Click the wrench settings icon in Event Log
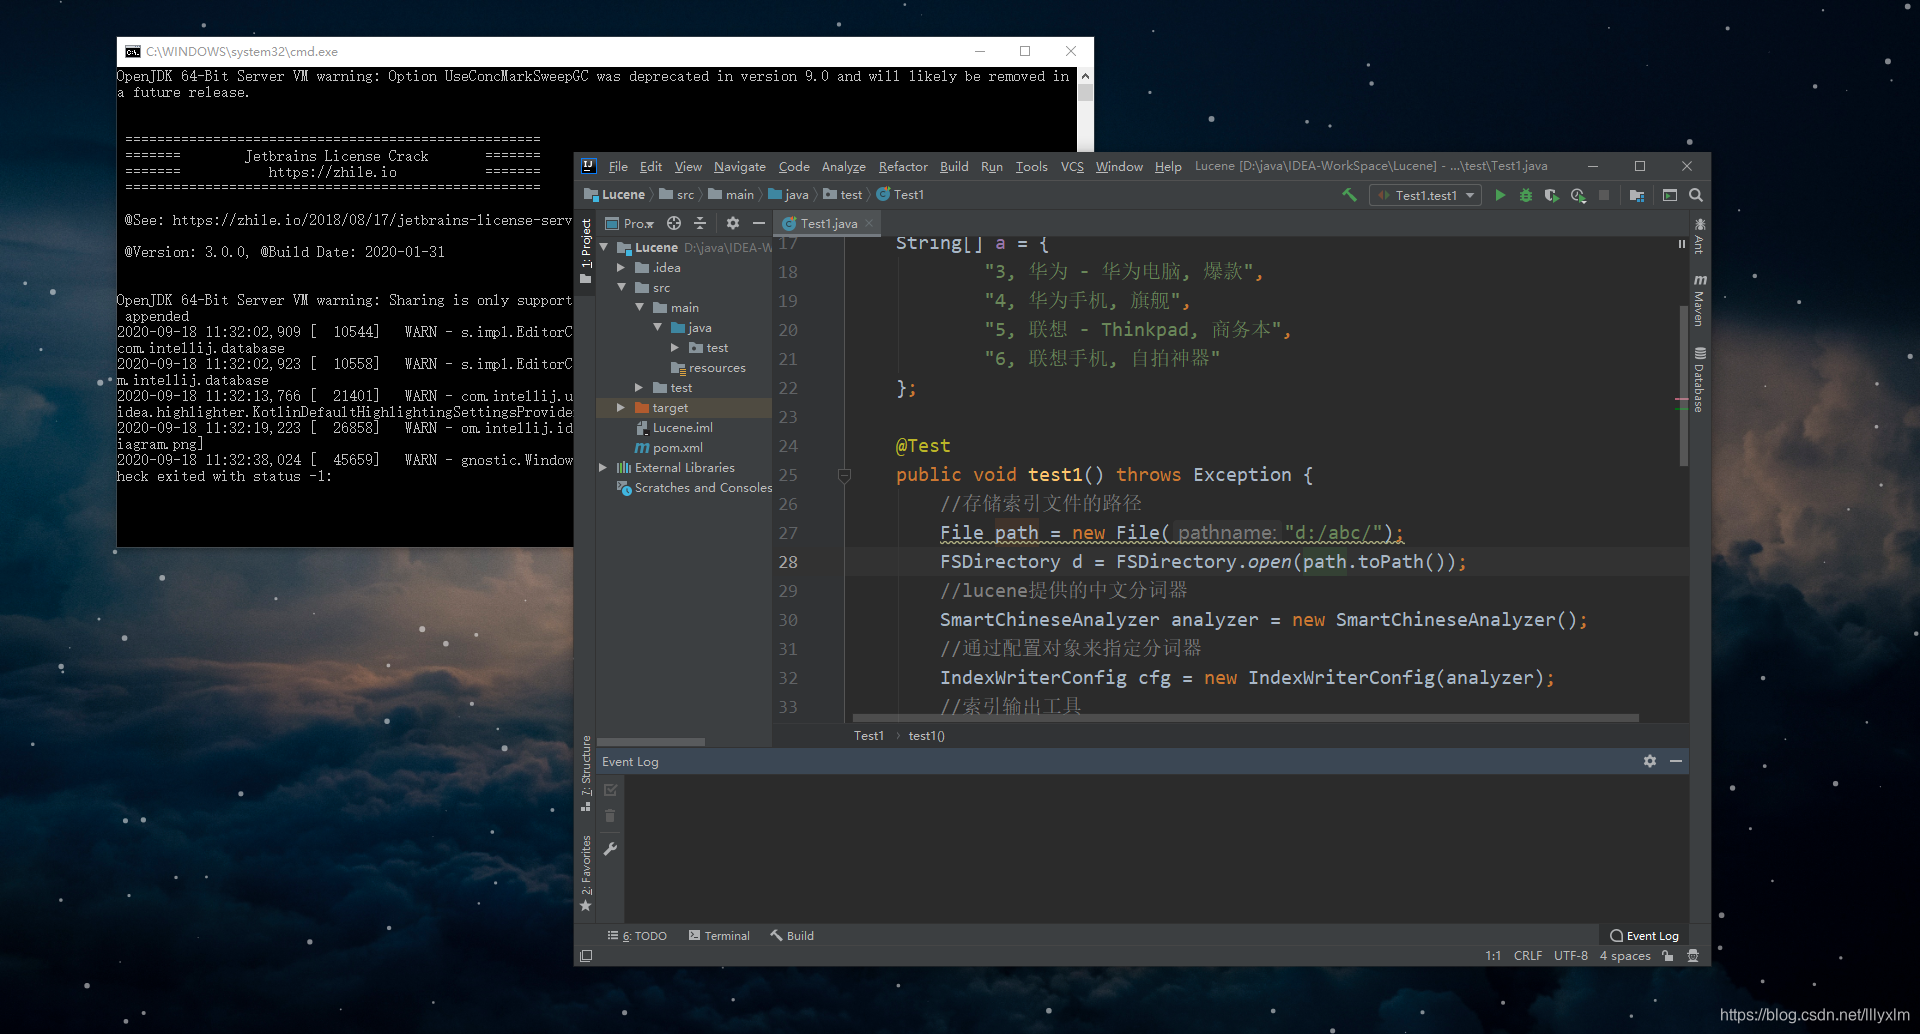1920x1034 pixels. pyautogui.click(x=610, y=849)
